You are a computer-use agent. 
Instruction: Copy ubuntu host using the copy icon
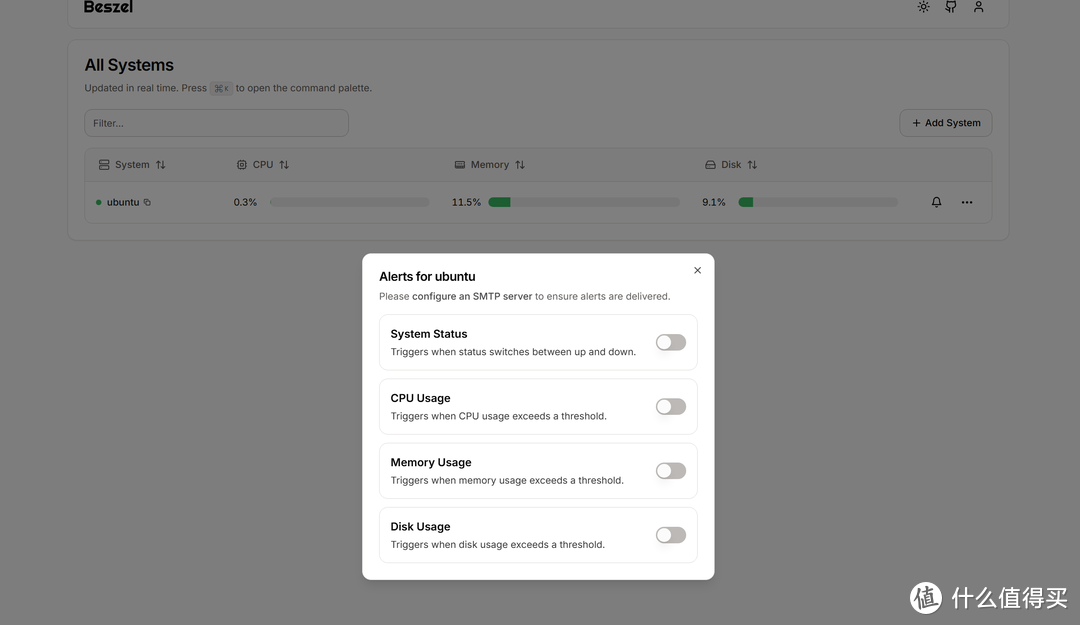[x=147, y=202]
